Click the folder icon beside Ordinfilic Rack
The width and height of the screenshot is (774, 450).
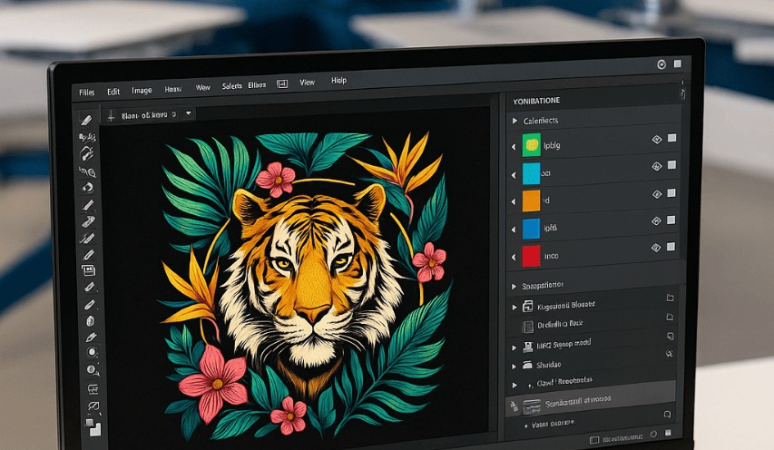tap(670, 317)
